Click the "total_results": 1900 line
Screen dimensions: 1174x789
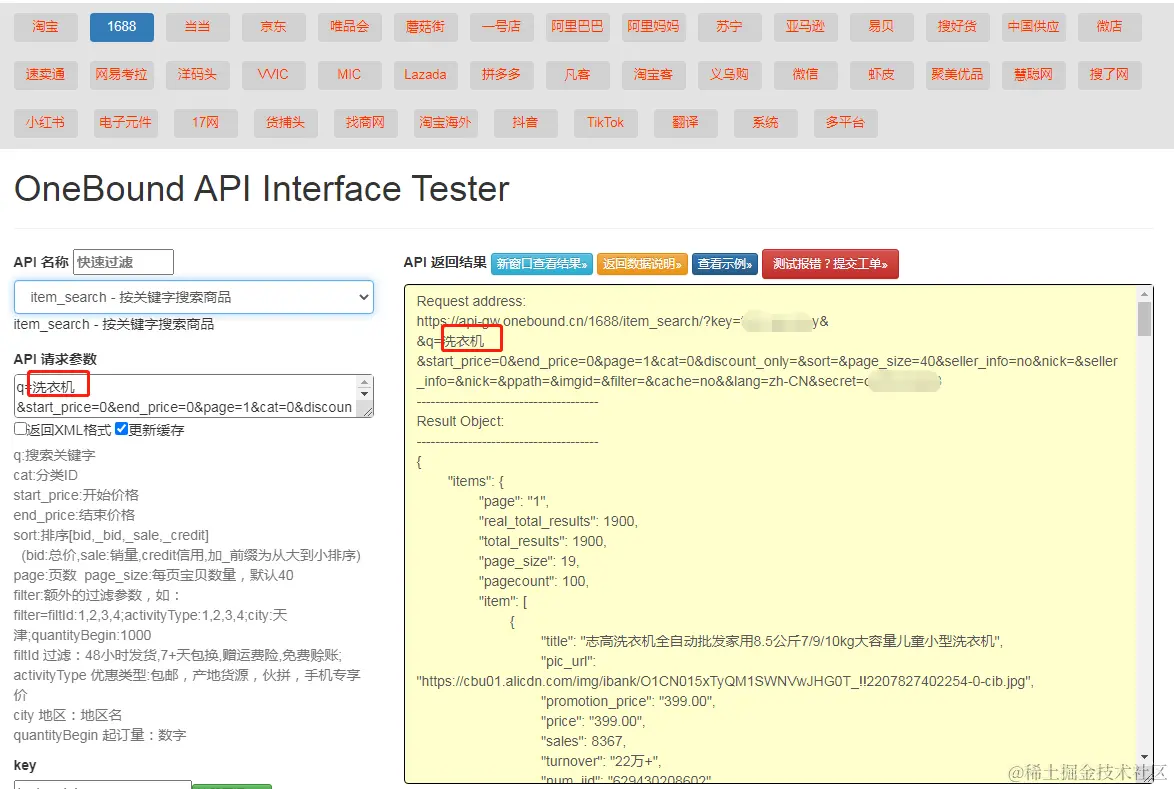542,541
